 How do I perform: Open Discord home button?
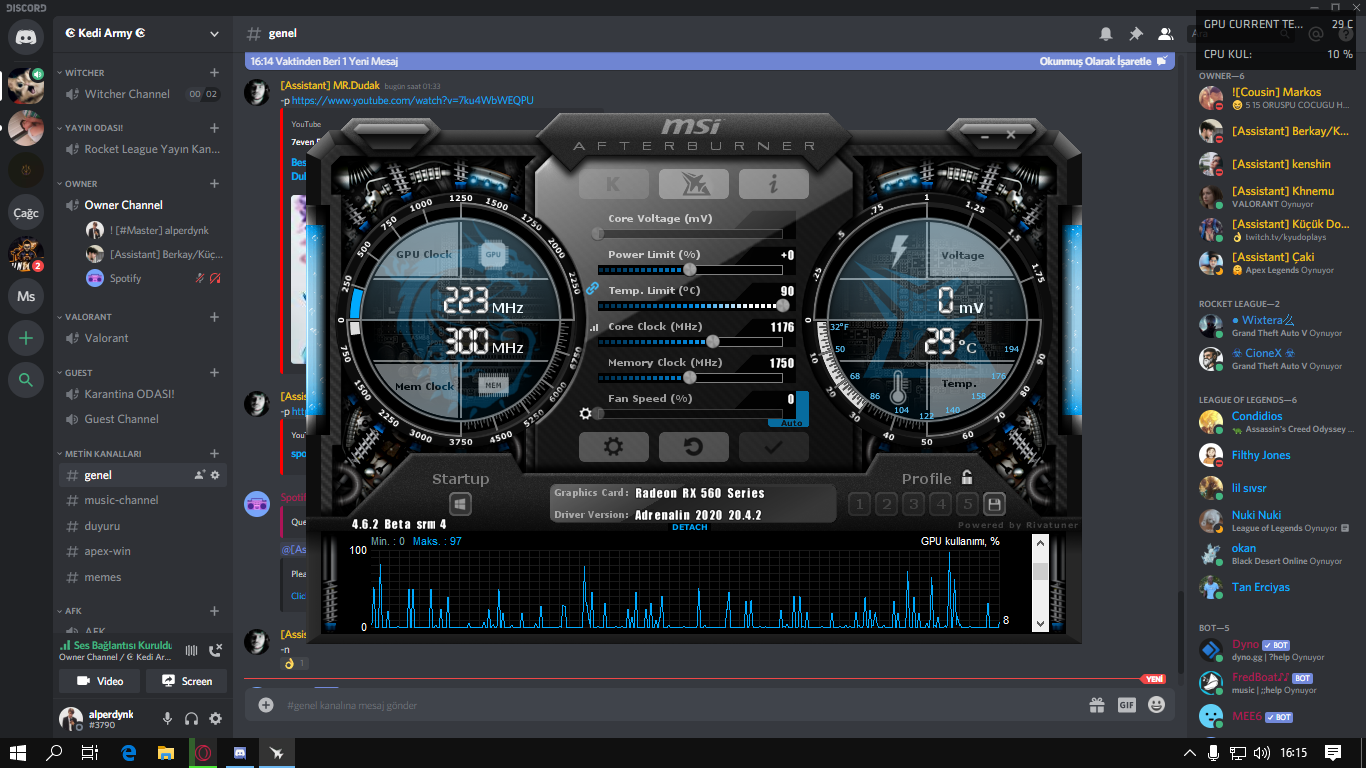[26, 37]
